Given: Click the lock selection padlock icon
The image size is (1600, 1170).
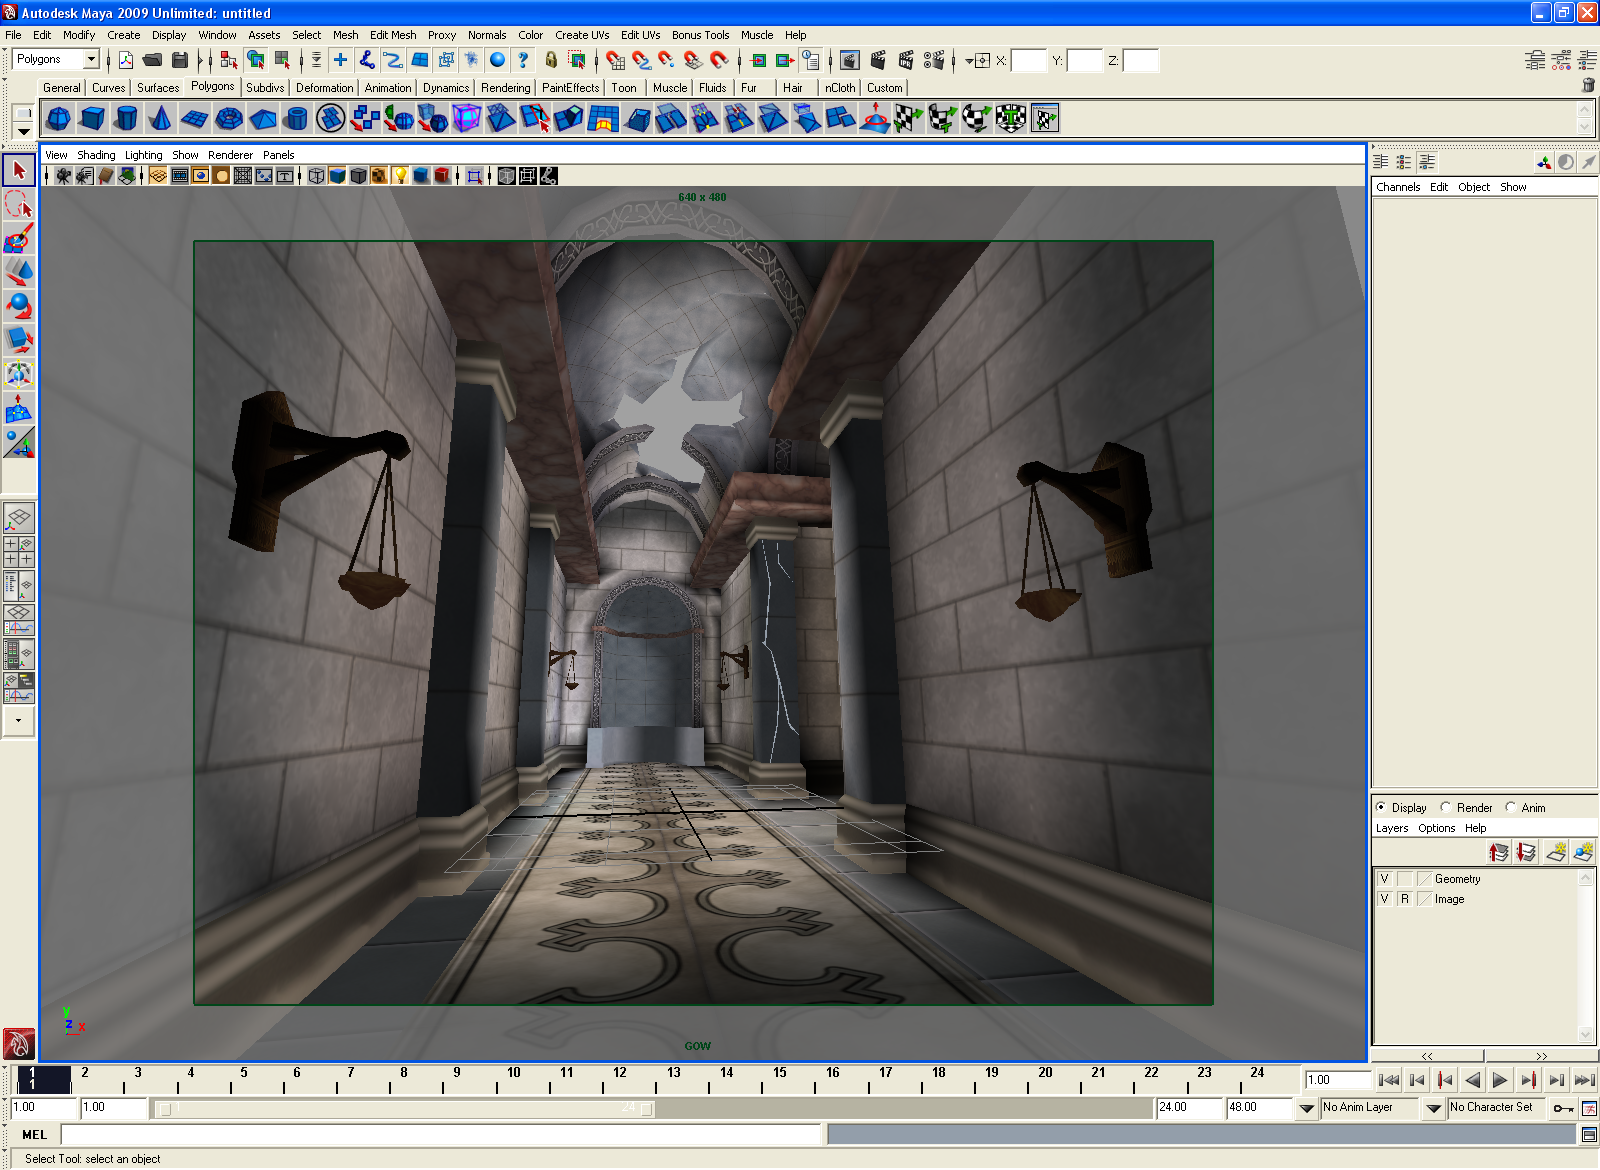Looking at the screenshot, I should click(x=551, y=60).
